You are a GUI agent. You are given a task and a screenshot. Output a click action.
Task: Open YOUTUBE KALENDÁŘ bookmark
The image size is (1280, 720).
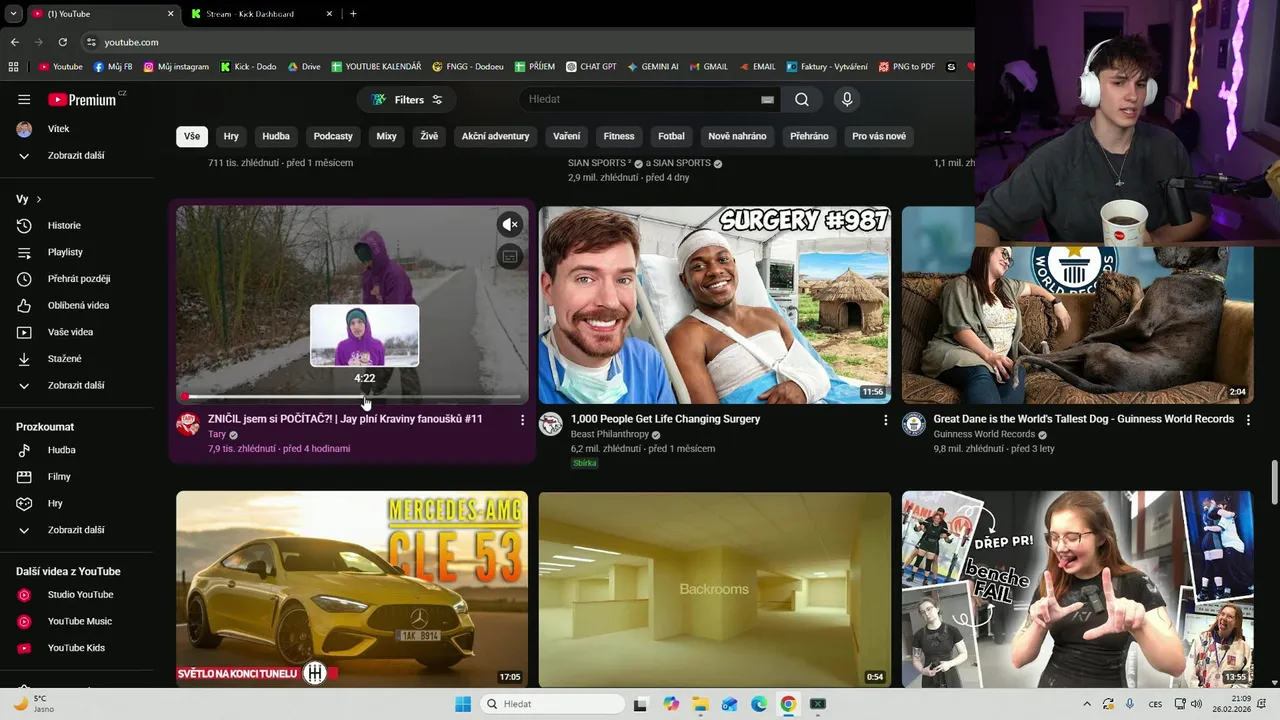376,67
